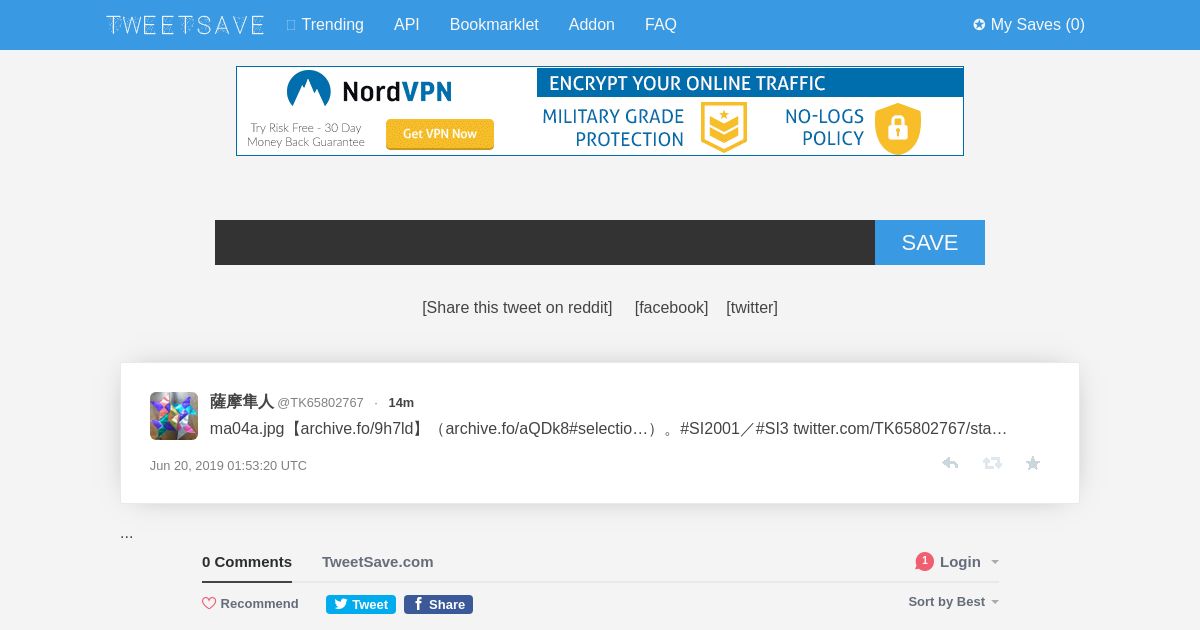
Task: Share the tweet on facebook link
Action: (671, 308)
